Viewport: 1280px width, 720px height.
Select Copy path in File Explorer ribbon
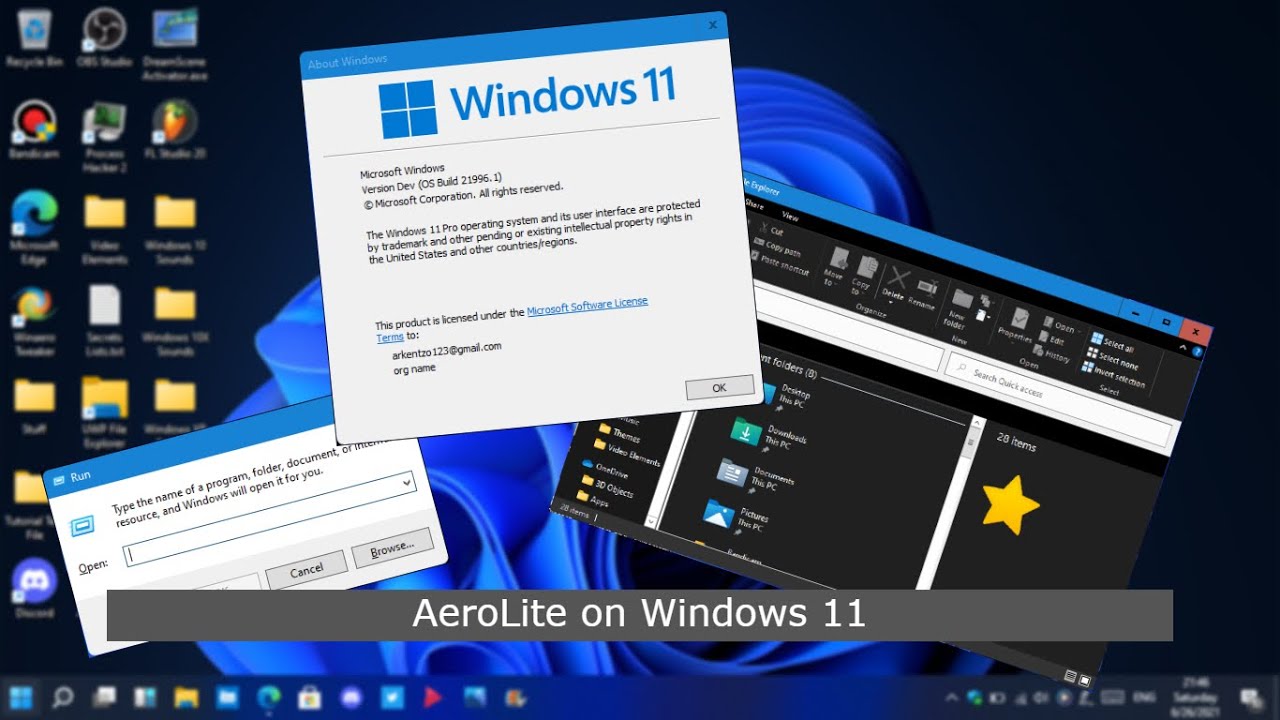775,247
